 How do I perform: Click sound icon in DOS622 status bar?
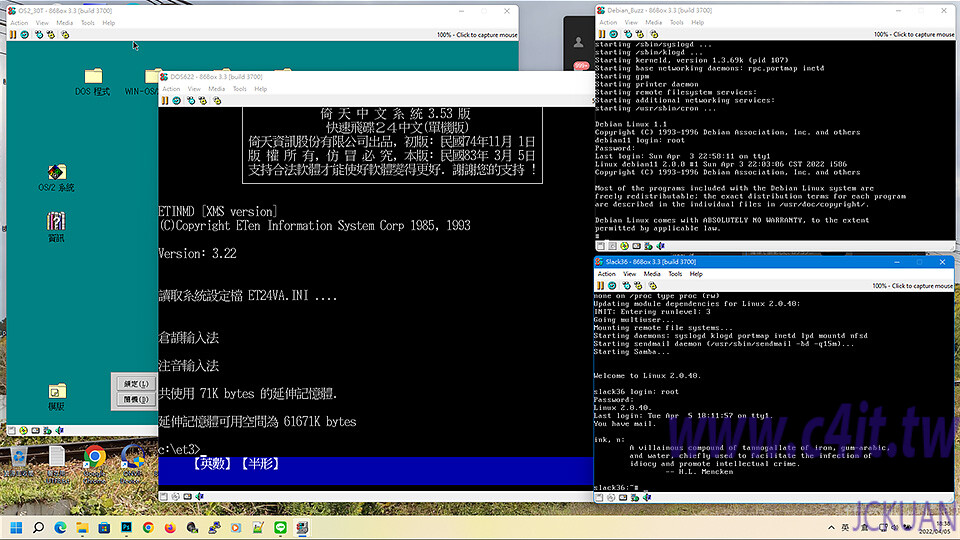(200, 497)
